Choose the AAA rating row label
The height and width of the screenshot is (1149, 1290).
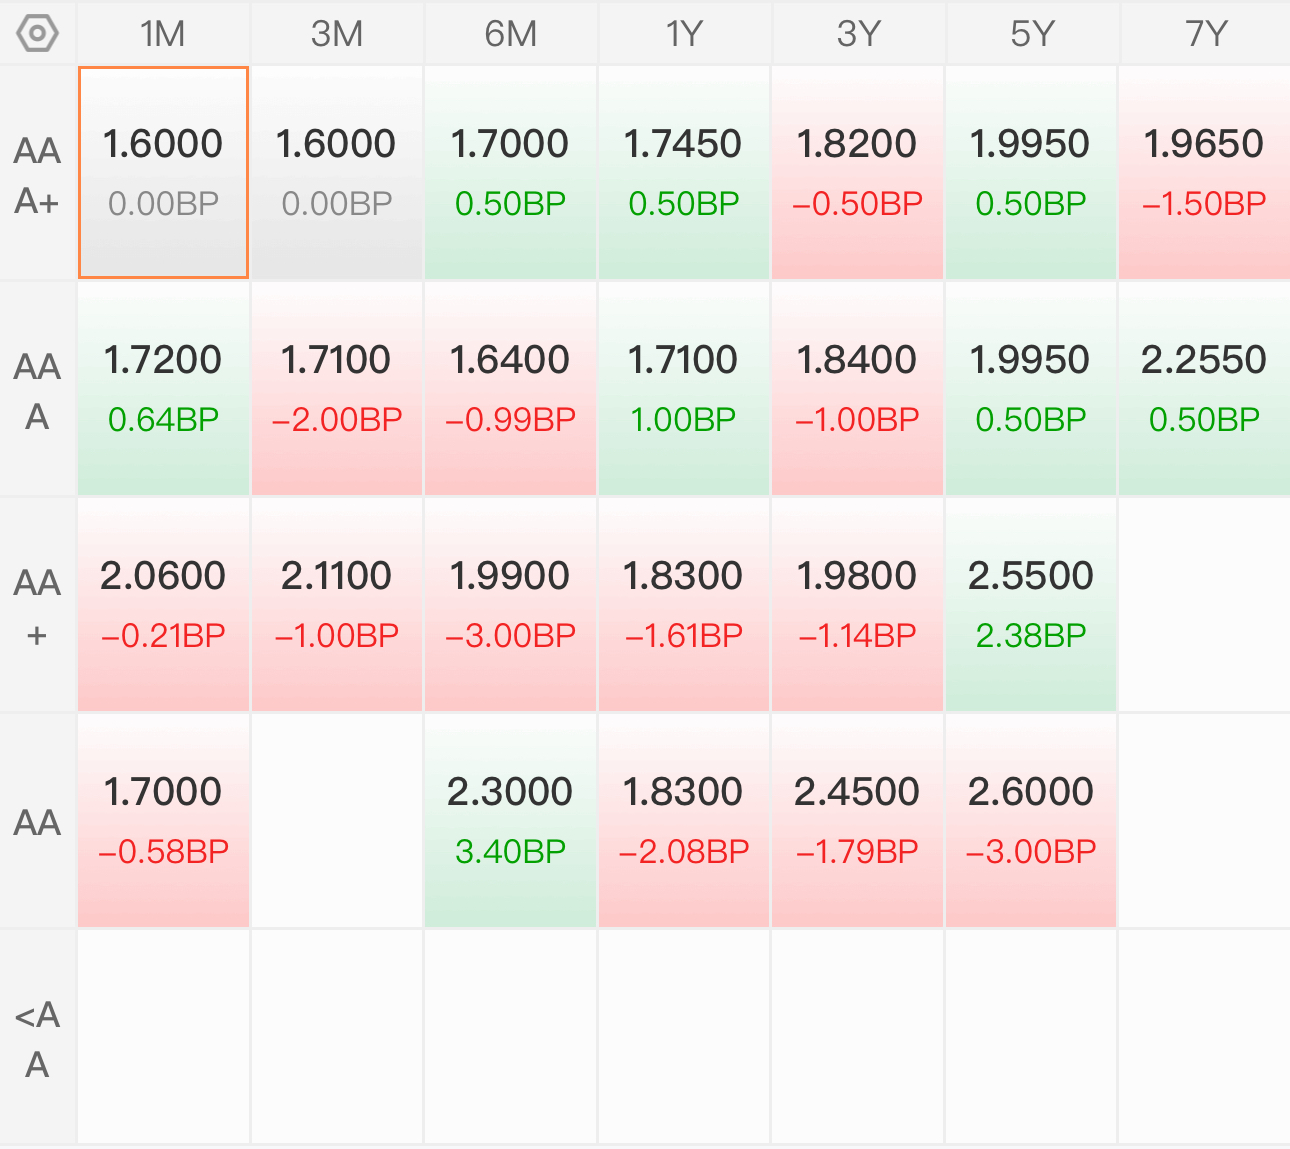tap(37, 390)
